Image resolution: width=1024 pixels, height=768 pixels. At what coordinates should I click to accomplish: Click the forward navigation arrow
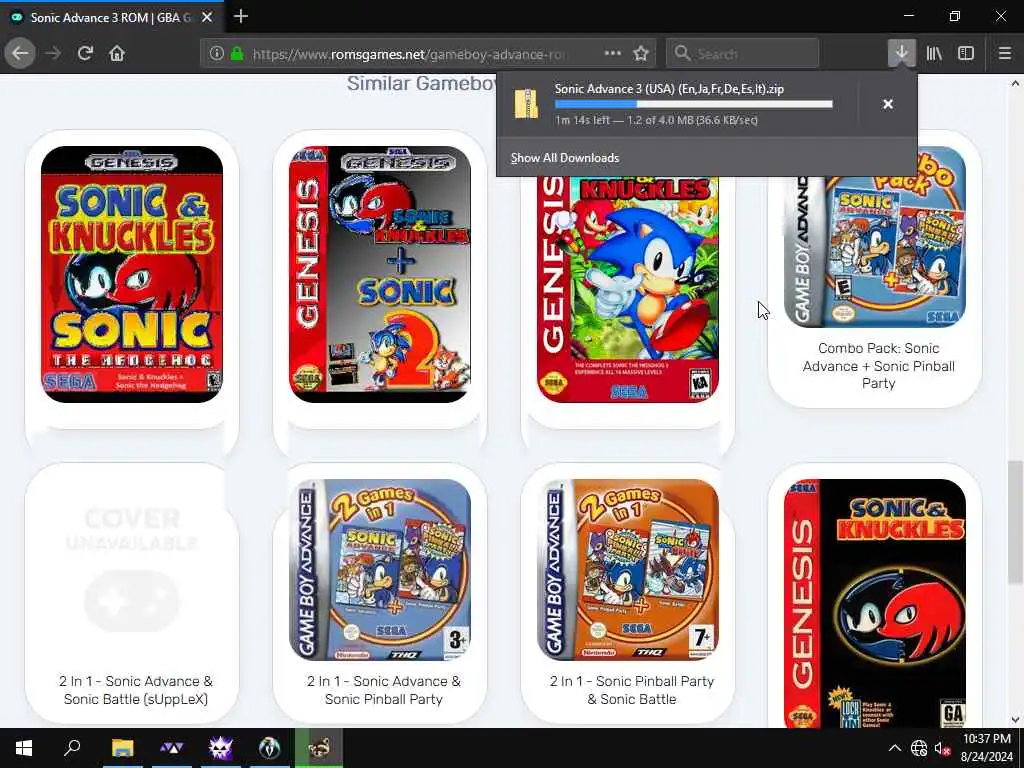(x=53, y=54)
